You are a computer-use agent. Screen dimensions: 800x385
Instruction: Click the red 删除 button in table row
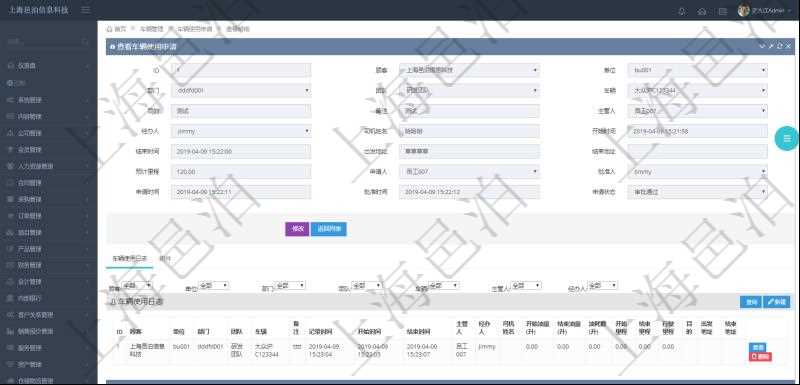[x=760, y=357]
